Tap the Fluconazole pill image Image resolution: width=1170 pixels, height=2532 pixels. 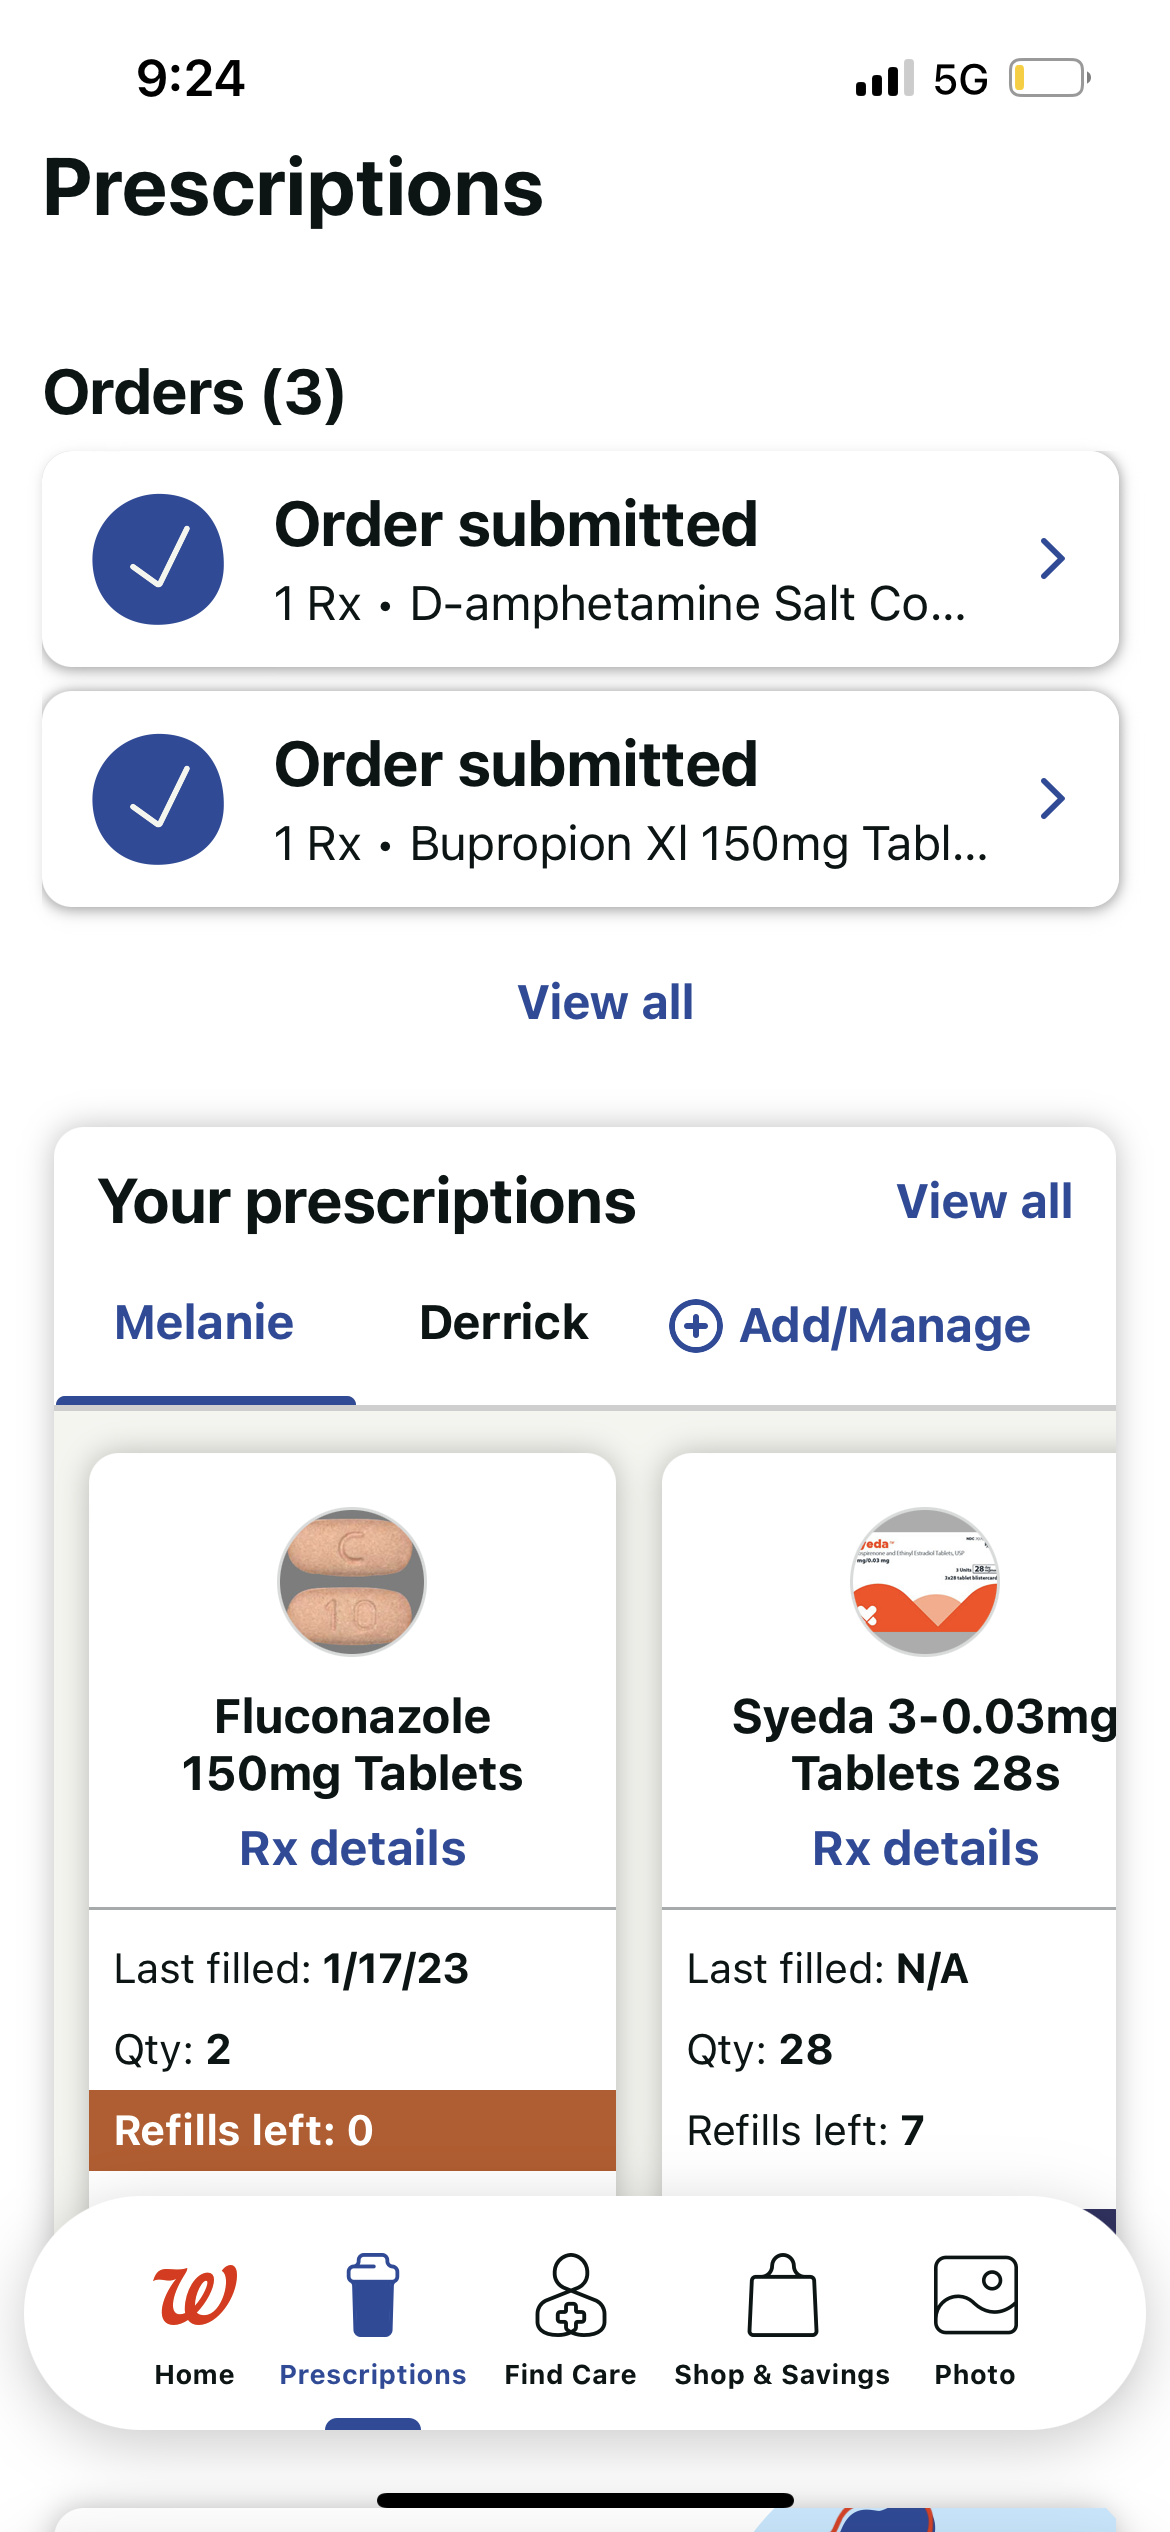[x=352, y=1582]
